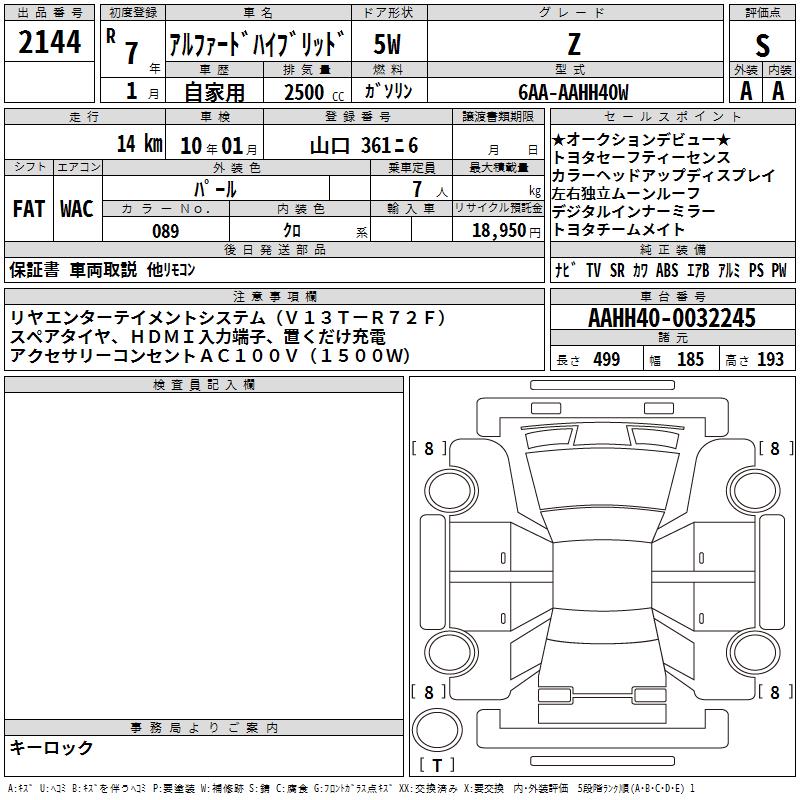Click the seating capacity 7 人
800x800 pixels.
(x=430, y=189)
